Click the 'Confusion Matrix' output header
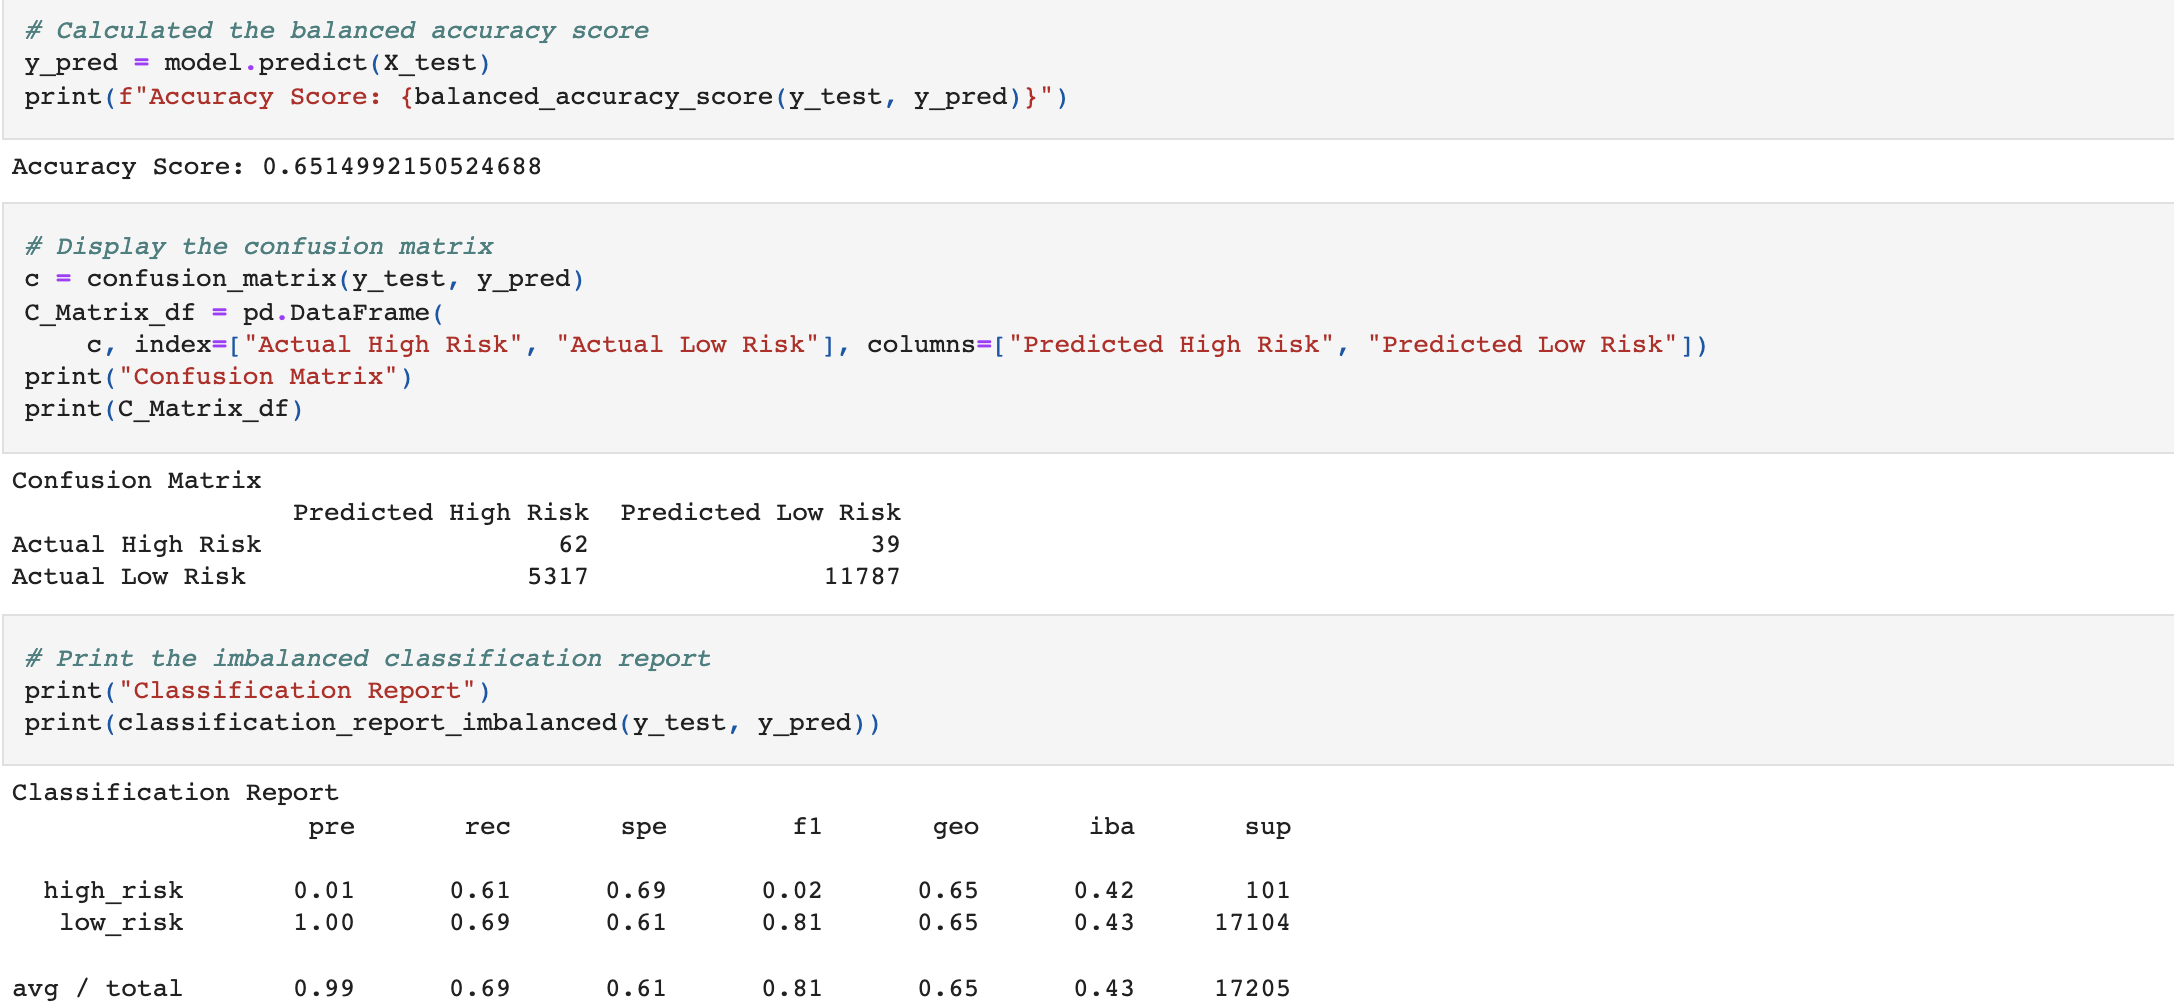Image resolution: width=2174 pixels, height=1008 pixels. click(135, 480)
